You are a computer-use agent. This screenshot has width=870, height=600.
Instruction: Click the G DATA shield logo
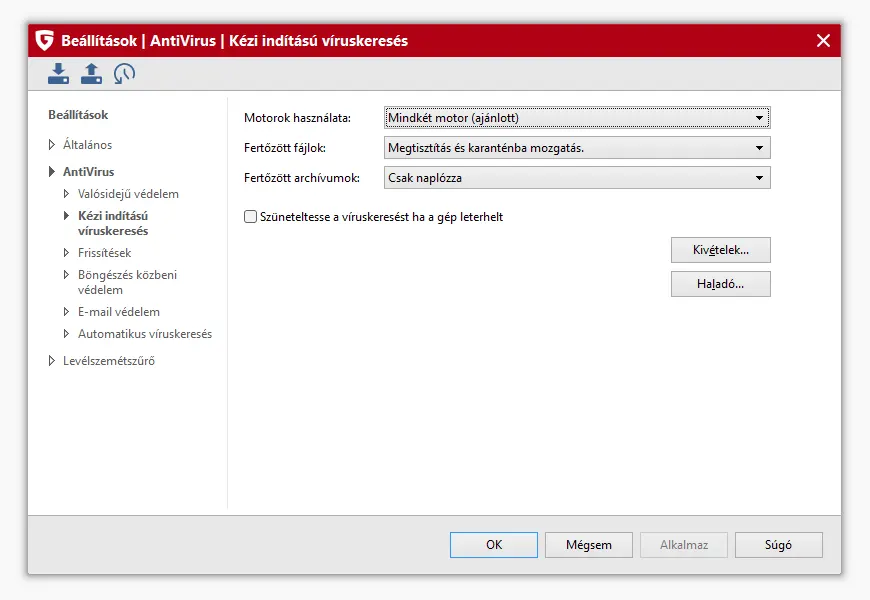pyautogui.click(x=44, y=41)
